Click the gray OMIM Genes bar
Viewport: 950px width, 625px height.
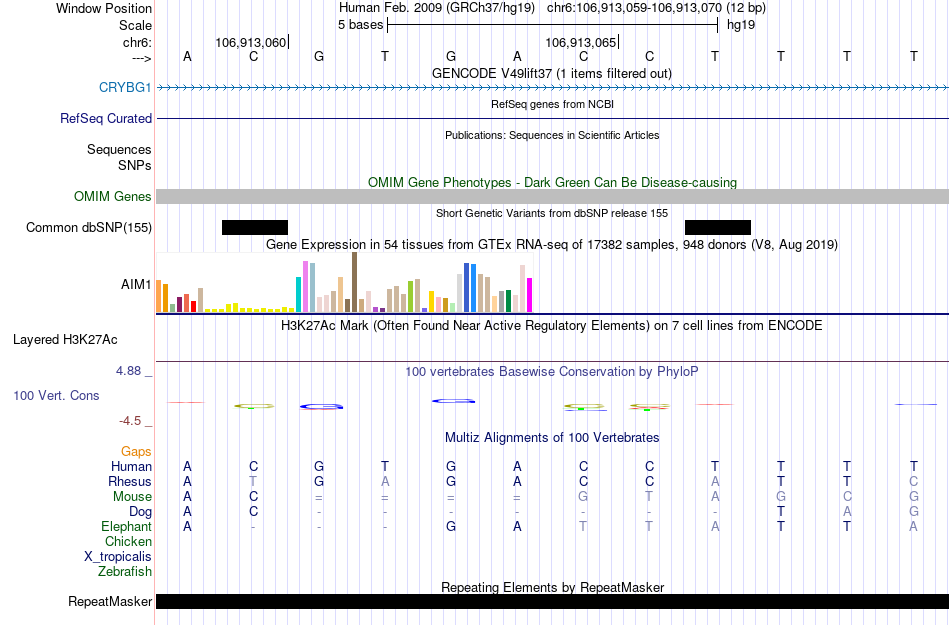pyautogui.click(x=552, y=196)
